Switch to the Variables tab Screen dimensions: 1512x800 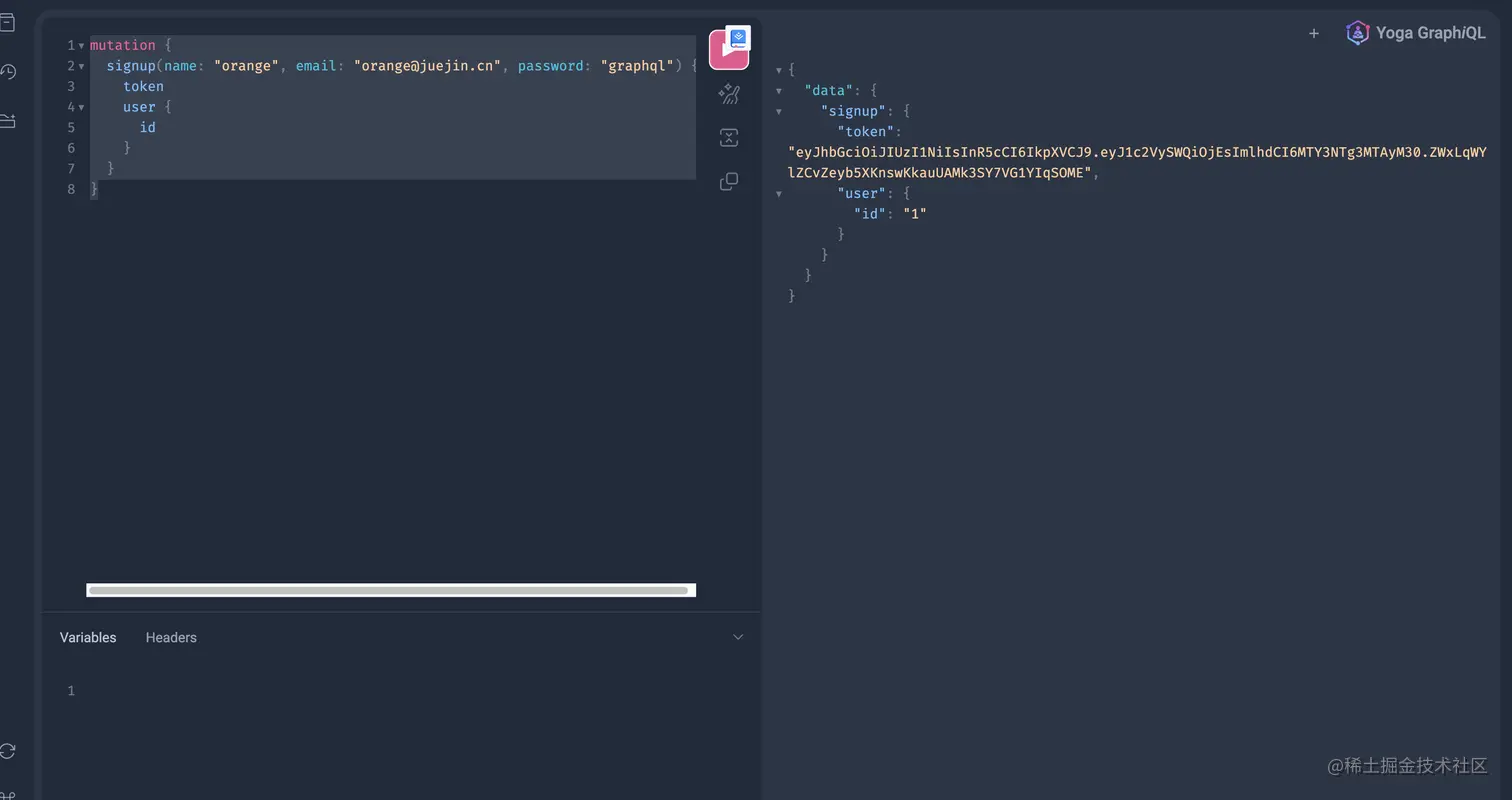[88, 637]
